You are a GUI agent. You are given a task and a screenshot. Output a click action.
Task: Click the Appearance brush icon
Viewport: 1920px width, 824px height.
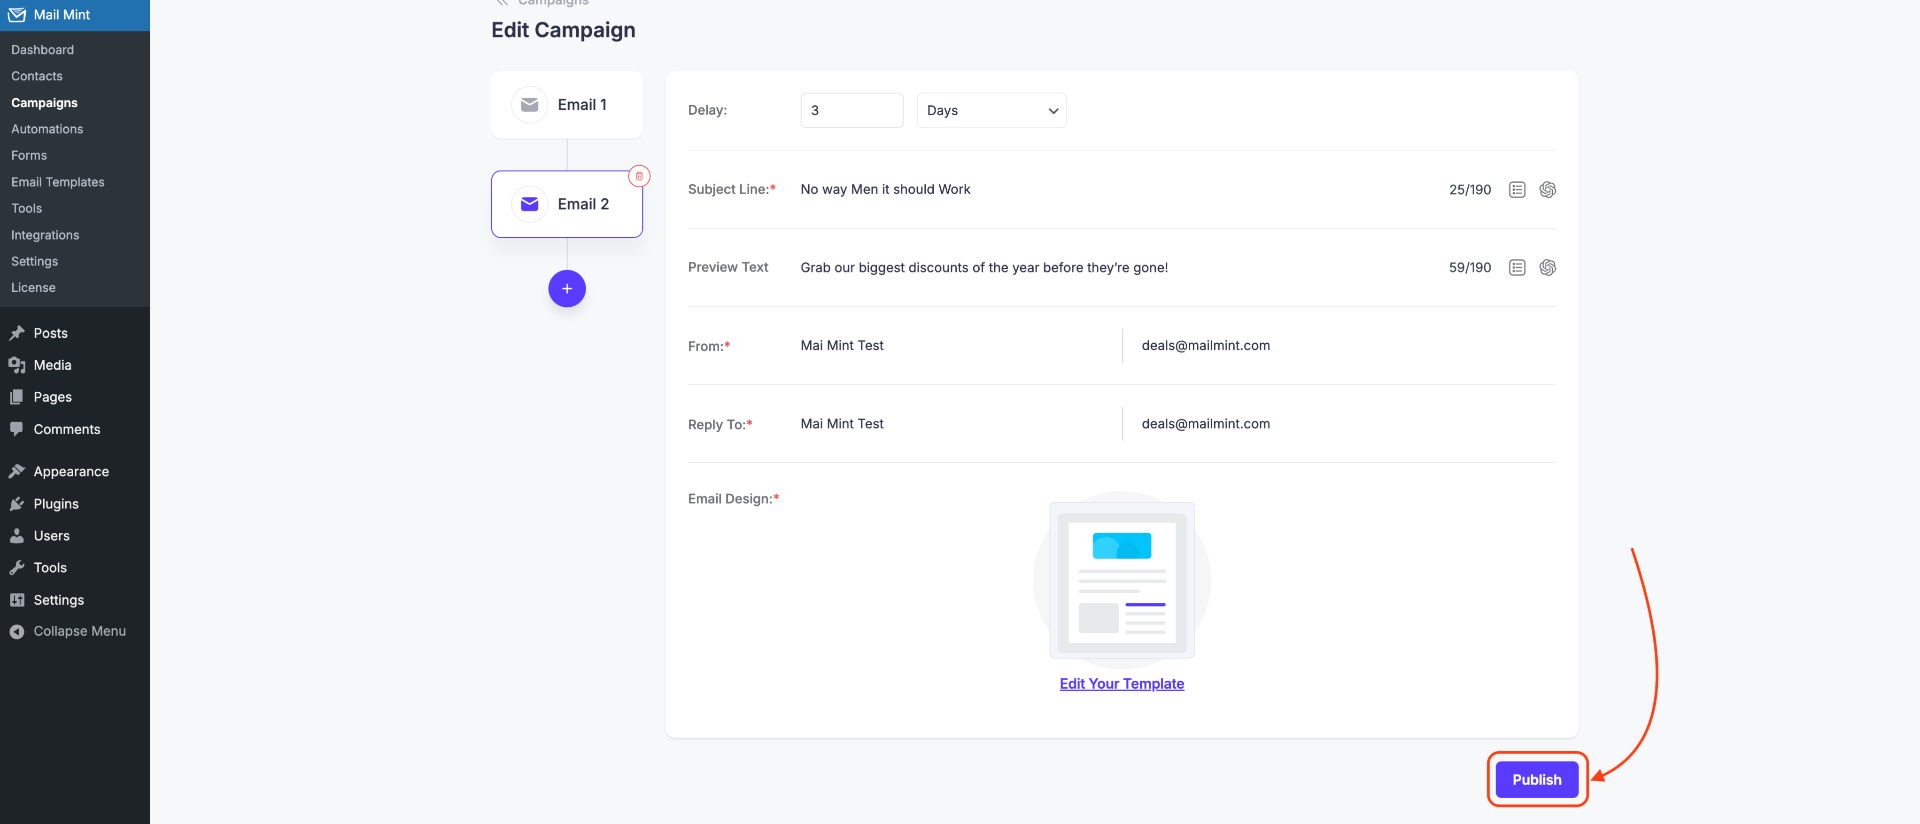[x=17, y=471]
